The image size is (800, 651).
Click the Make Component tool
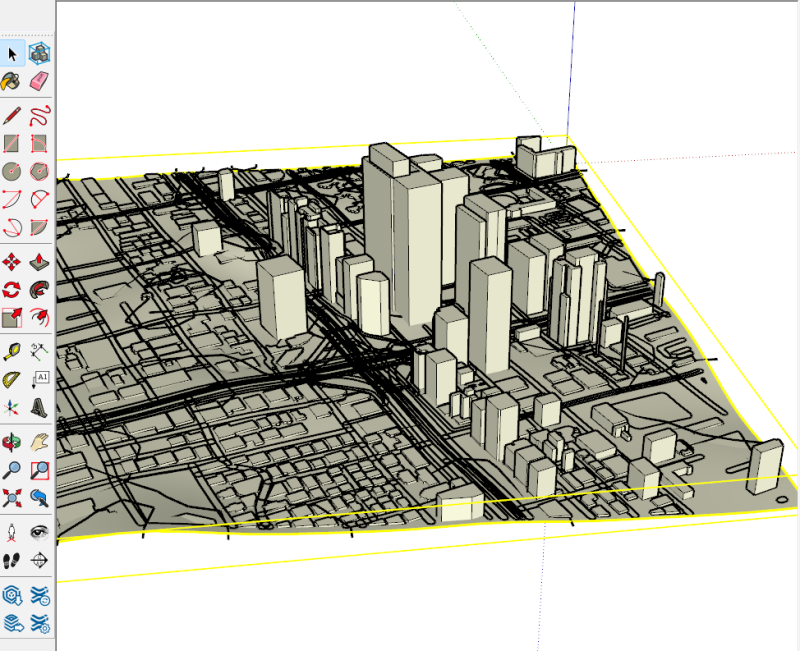(x=40, y=53)
